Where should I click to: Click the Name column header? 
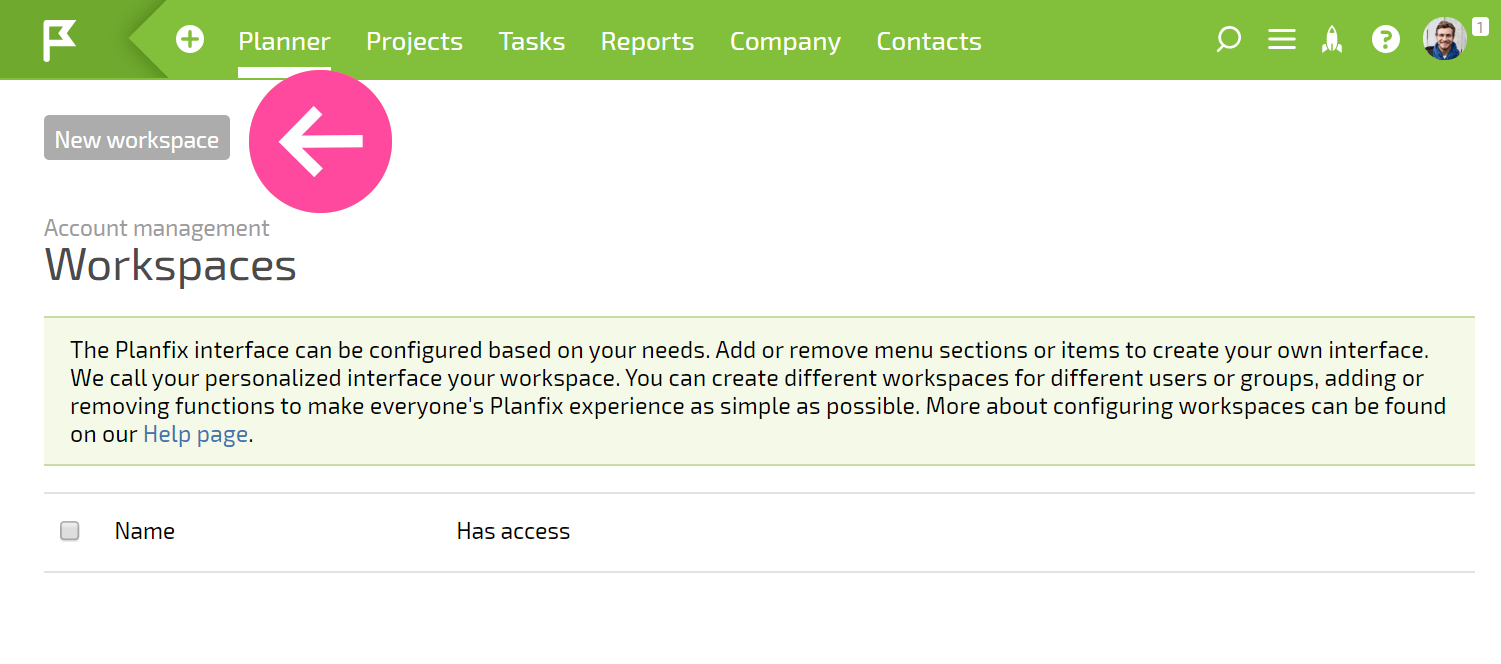[x=145, y=531]
